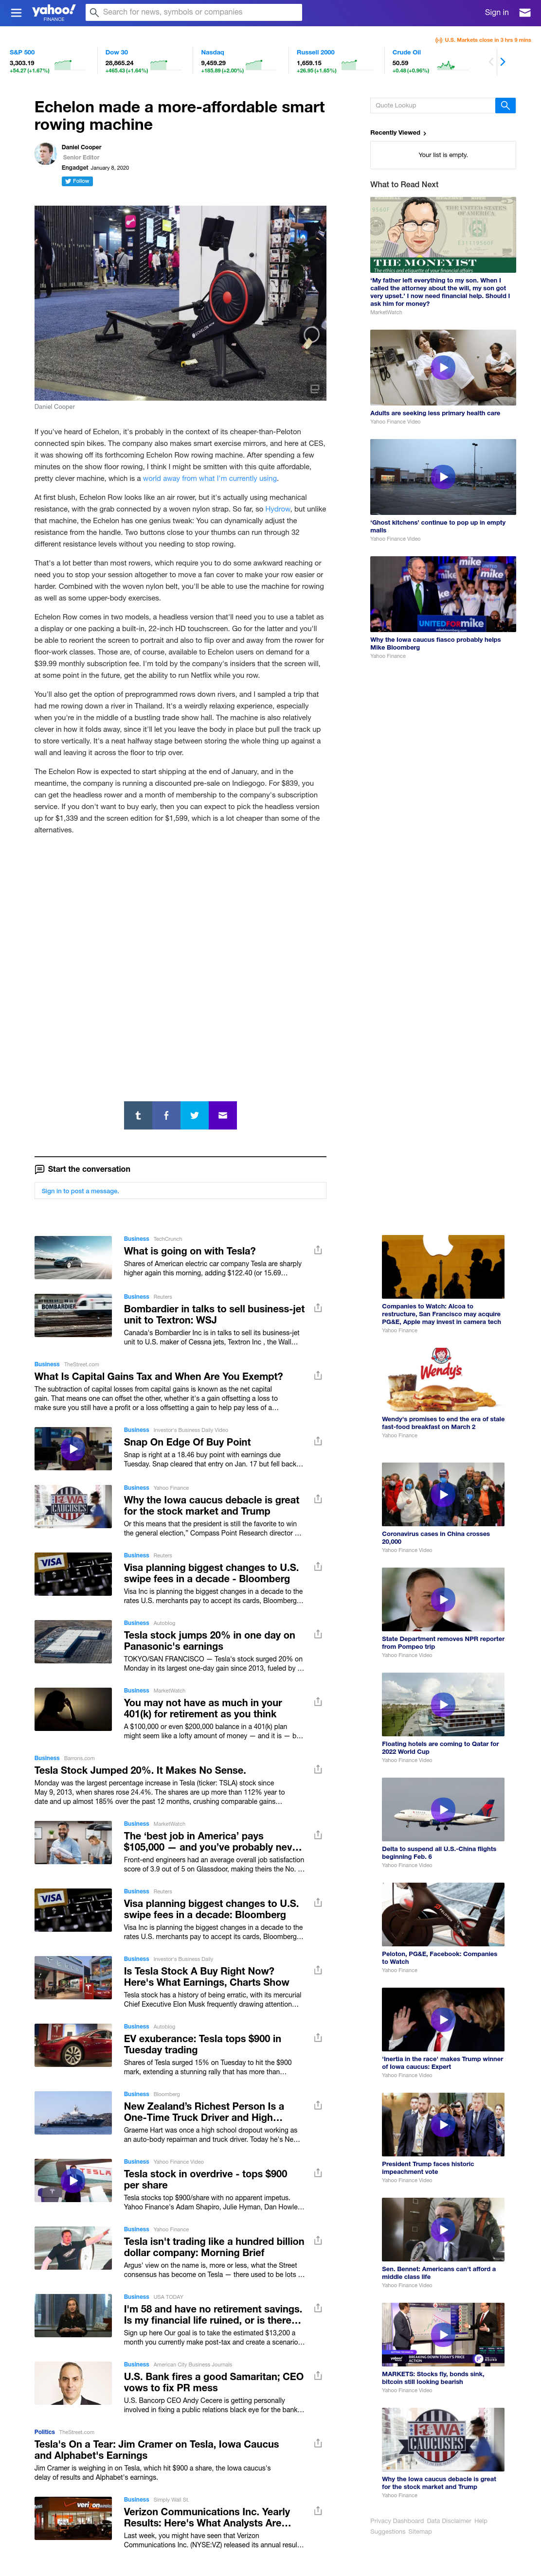The image size is (541, 2576).
Task: Play the Delta suspends U.S.-China flights video
Action: pyautogui.click(x=443, y=1809)
